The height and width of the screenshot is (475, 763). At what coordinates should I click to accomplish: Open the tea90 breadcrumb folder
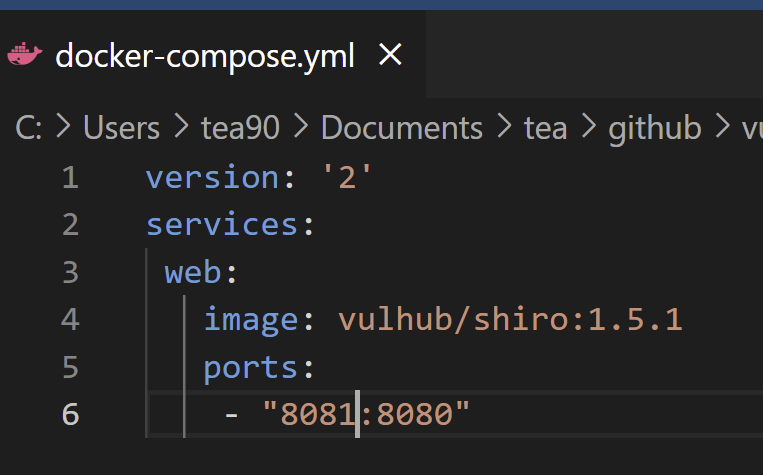(240, 128)
